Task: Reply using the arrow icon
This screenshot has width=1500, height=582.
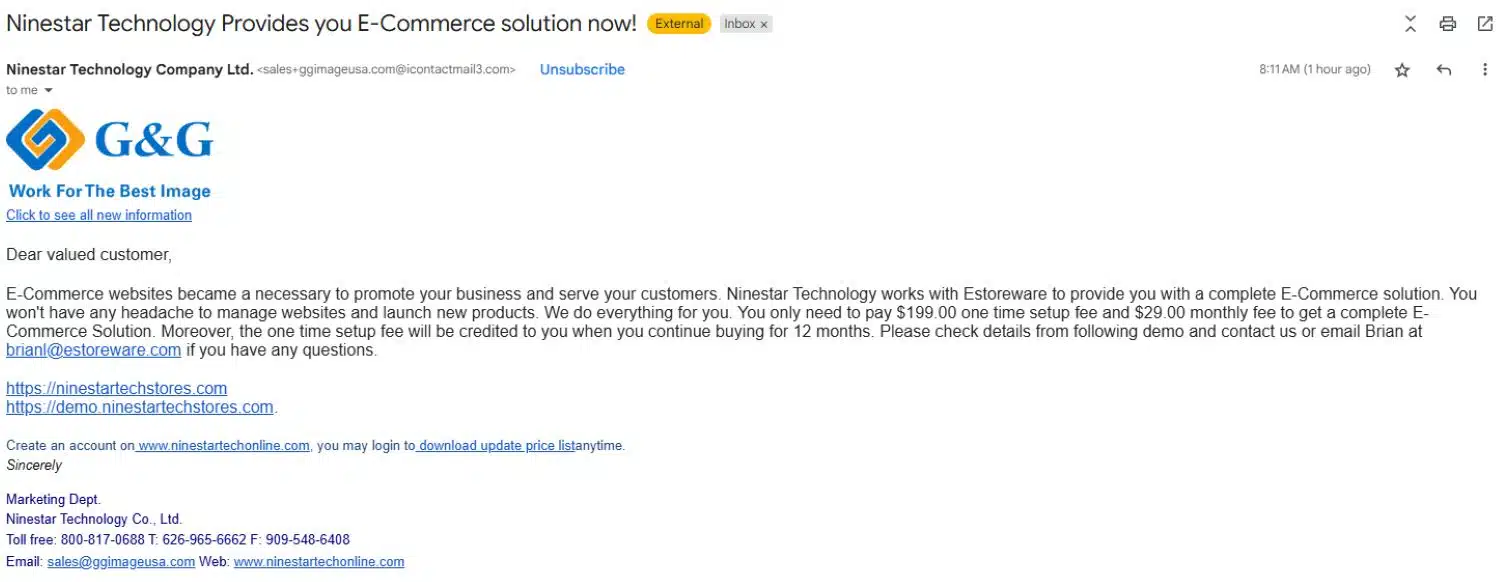Action: tap(1443, 70)
